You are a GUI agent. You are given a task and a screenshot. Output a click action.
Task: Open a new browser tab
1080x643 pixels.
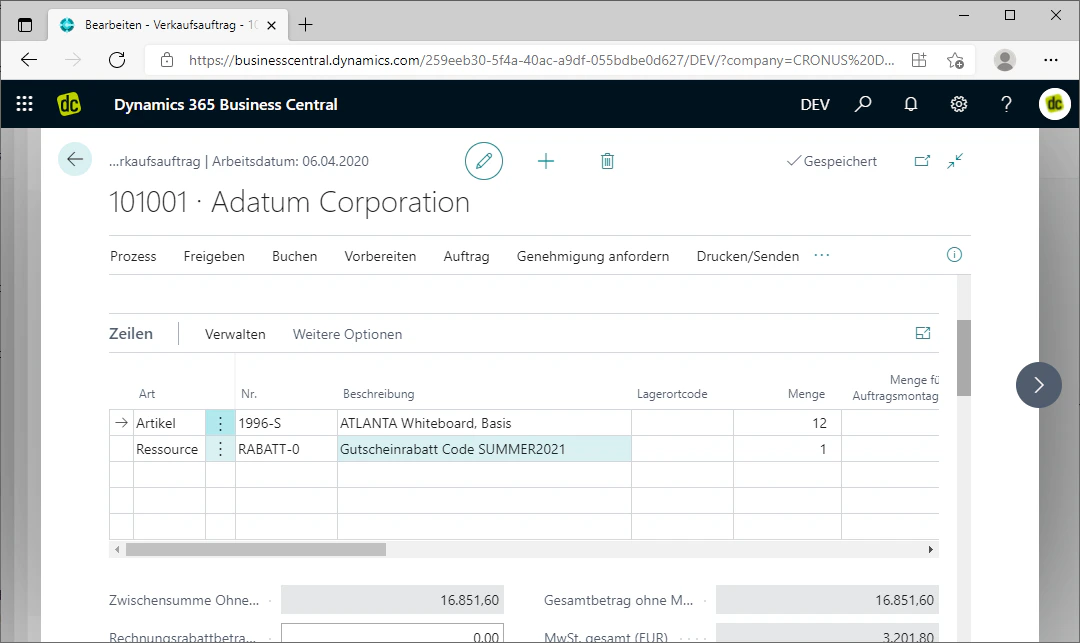tap(305, 25)
